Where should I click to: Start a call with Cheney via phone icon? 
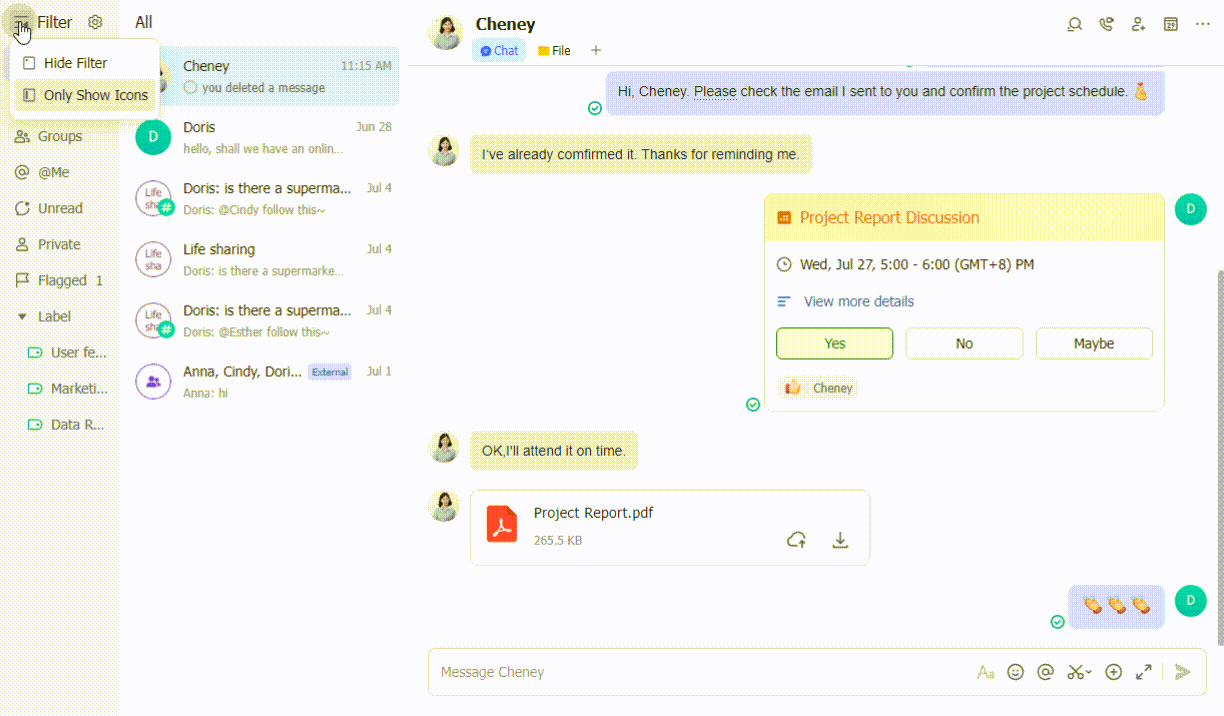tap(1106, 23)
